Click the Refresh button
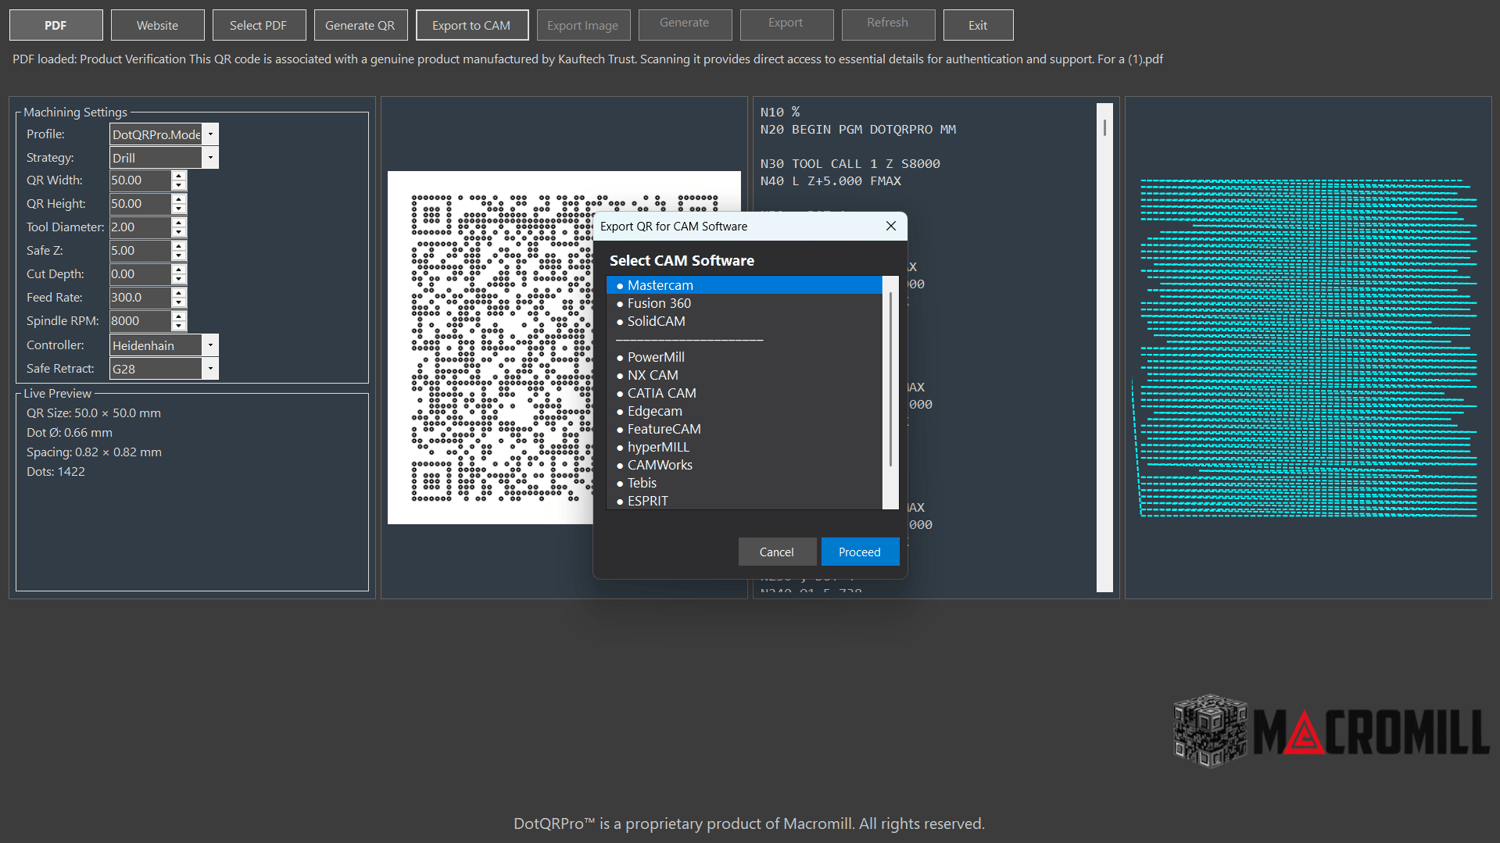The width and height of the screenshot is (1500, 843). 888,24
